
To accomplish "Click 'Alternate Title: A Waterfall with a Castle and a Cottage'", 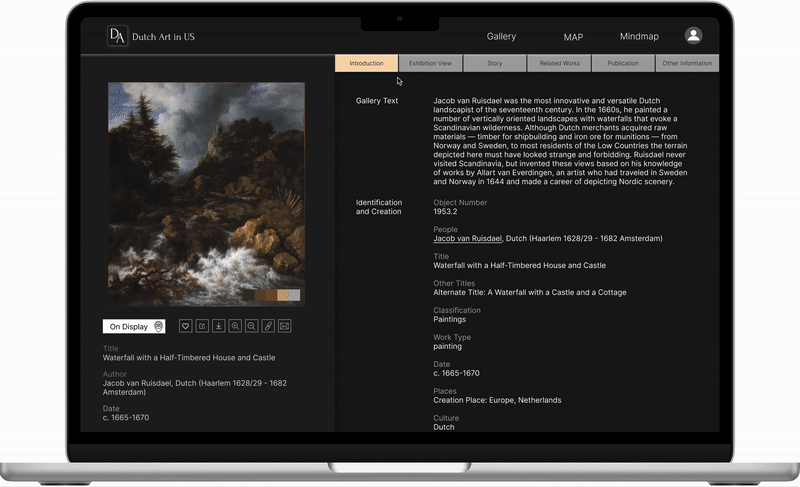I will pyautogui.click(x=530, y=292).
